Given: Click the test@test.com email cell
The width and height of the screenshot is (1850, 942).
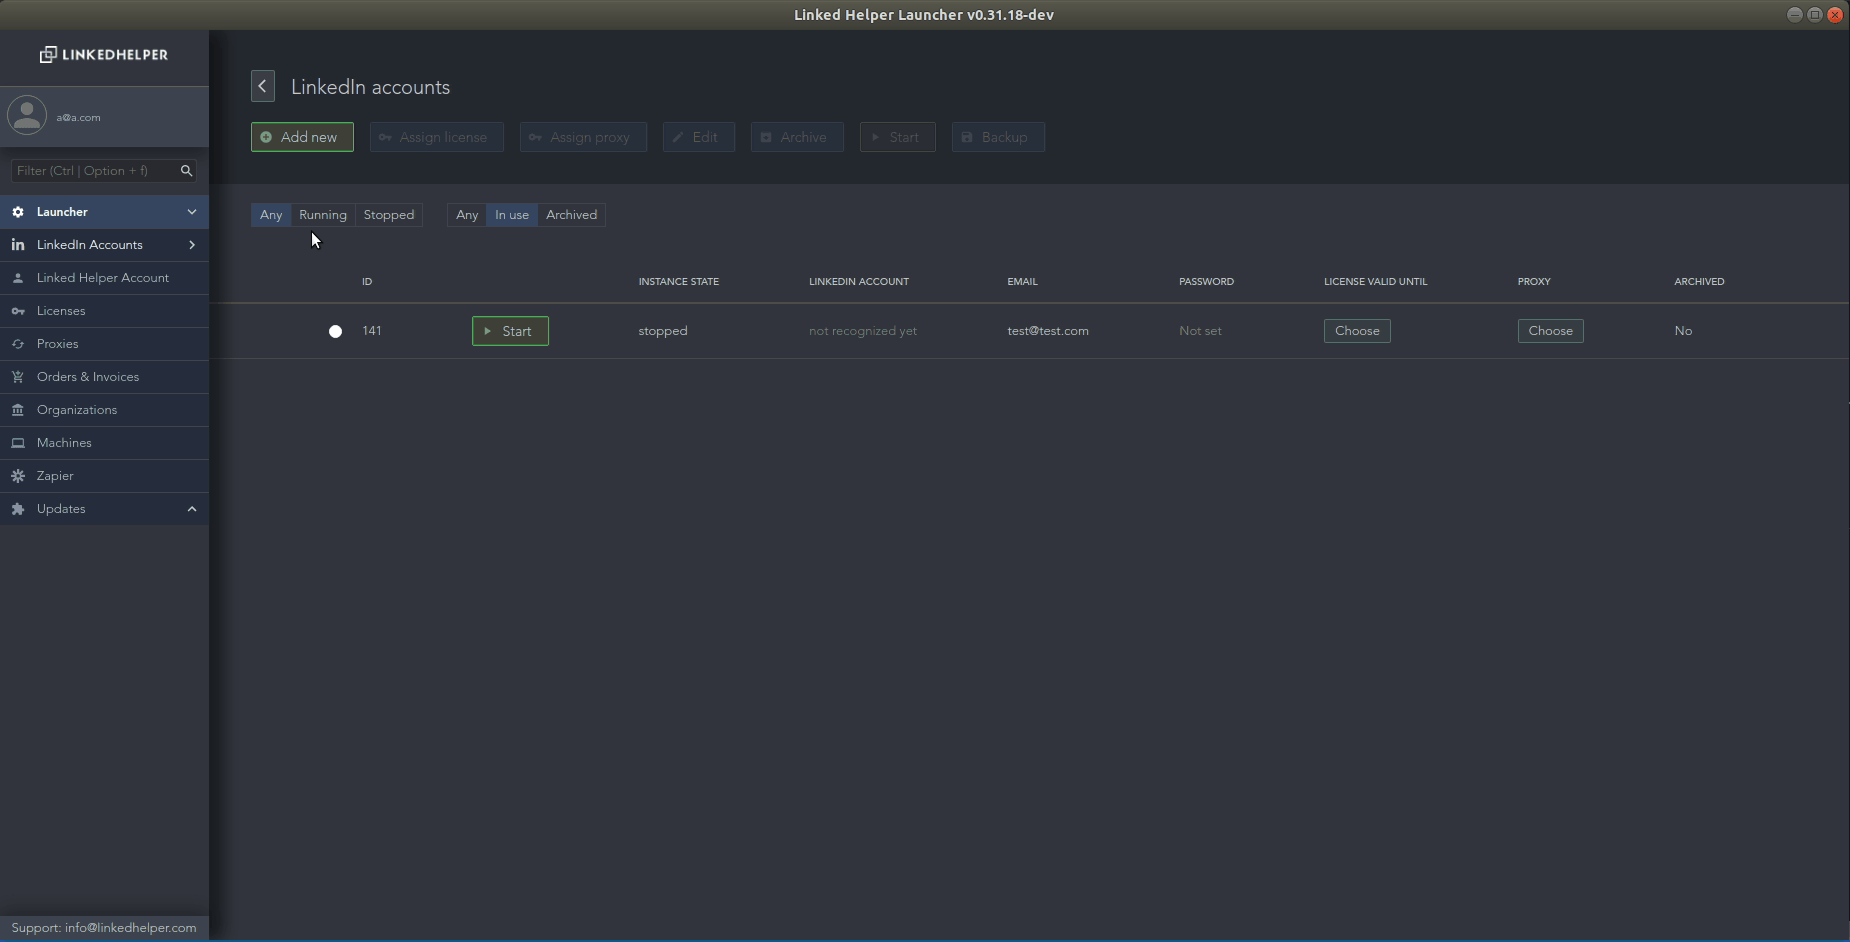Looking at the screenshot, I should [x=1048, y=331].
